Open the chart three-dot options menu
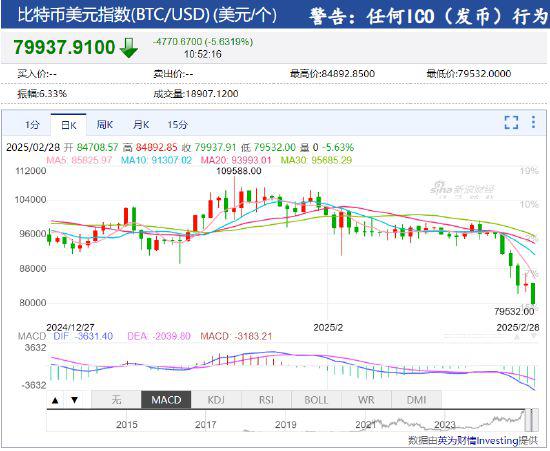 (x=533, y=122)
